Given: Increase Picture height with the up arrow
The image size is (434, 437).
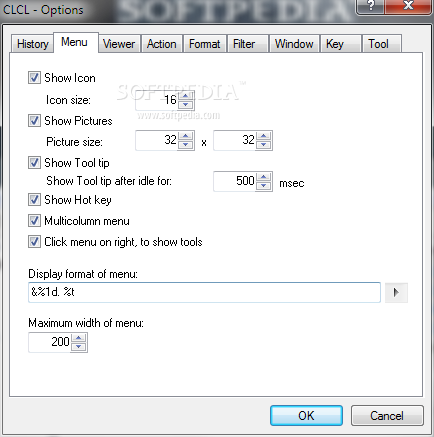Looking at the screenshot, I should [264, 136].
